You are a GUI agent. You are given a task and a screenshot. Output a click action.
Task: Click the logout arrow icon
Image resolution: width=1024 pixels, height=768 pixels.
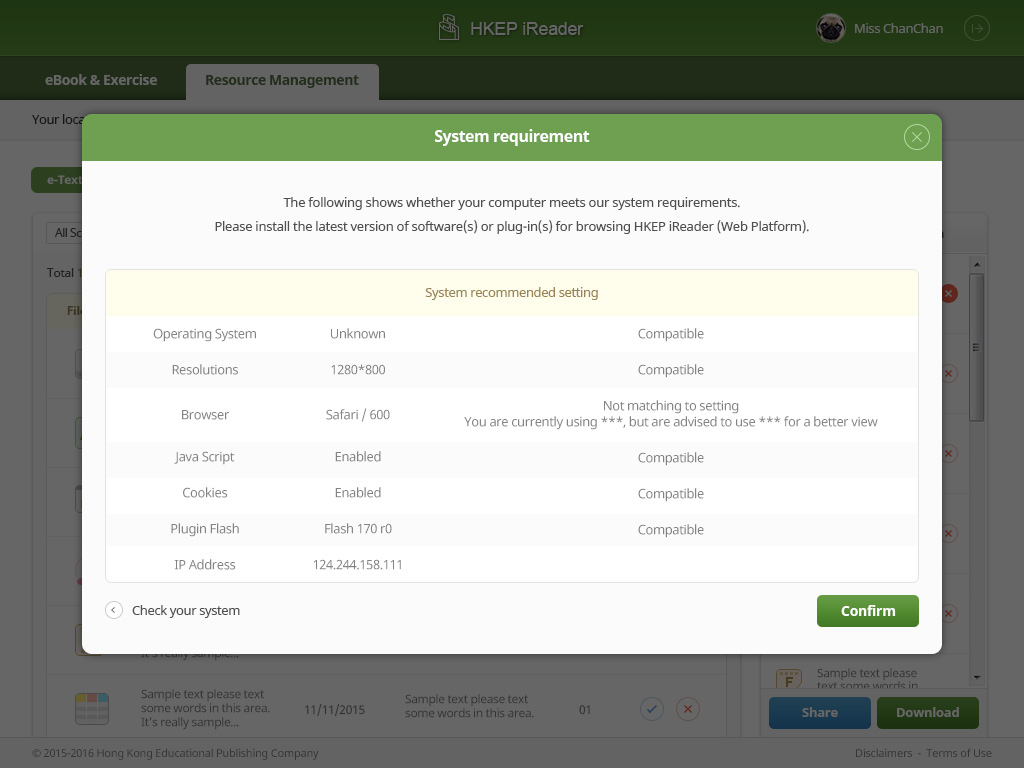[976, 29]
